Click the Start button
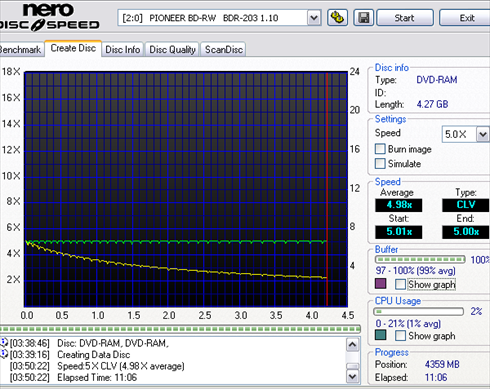Image resolution: width=490 pixels, height=389 pixels. [x=405, y=18]
